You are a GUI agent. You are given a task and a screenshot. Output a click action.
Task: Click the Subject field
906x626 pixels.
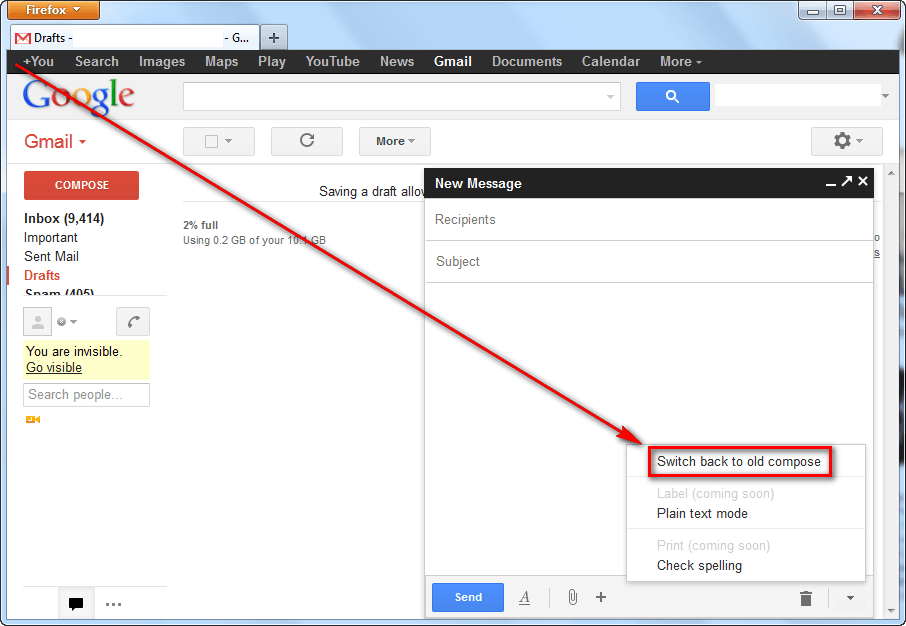pyautogui.click(x=649, y=261)
